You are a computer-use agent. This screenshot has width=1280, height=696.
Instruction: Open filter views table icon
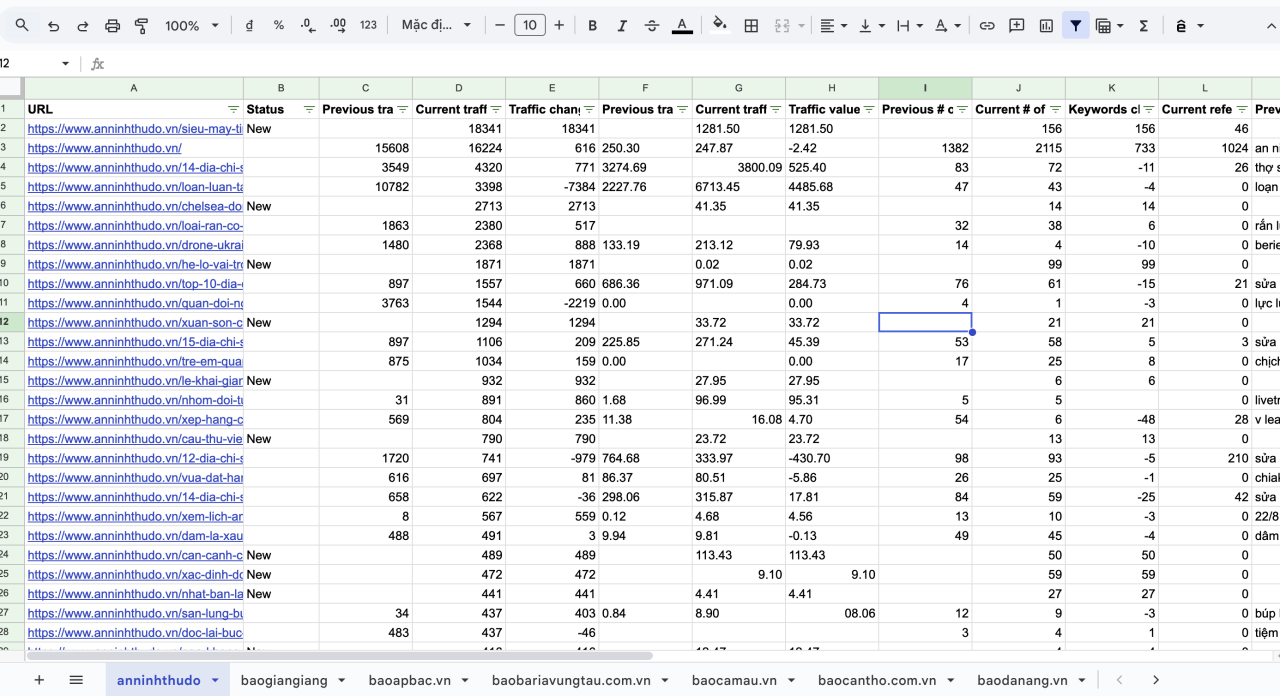[1109, 25]
